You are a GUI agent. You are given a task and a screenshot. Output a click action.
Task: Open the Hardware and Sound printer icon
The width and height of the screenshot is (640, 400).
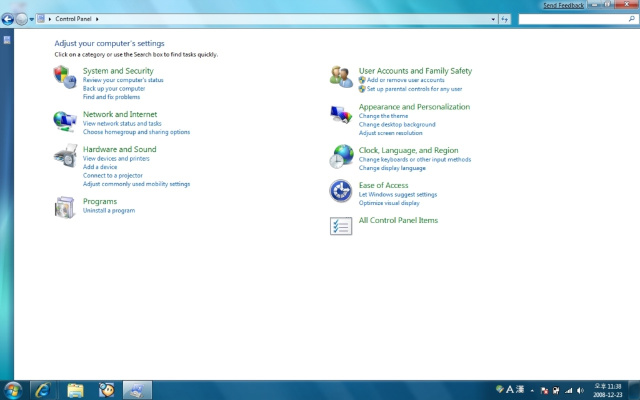(65, 156)
